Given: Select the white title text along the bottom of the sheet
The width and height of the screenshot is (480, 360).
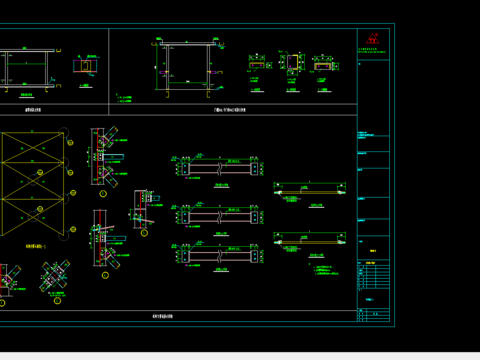Looking at the screenshot, I should pos(163,316).
